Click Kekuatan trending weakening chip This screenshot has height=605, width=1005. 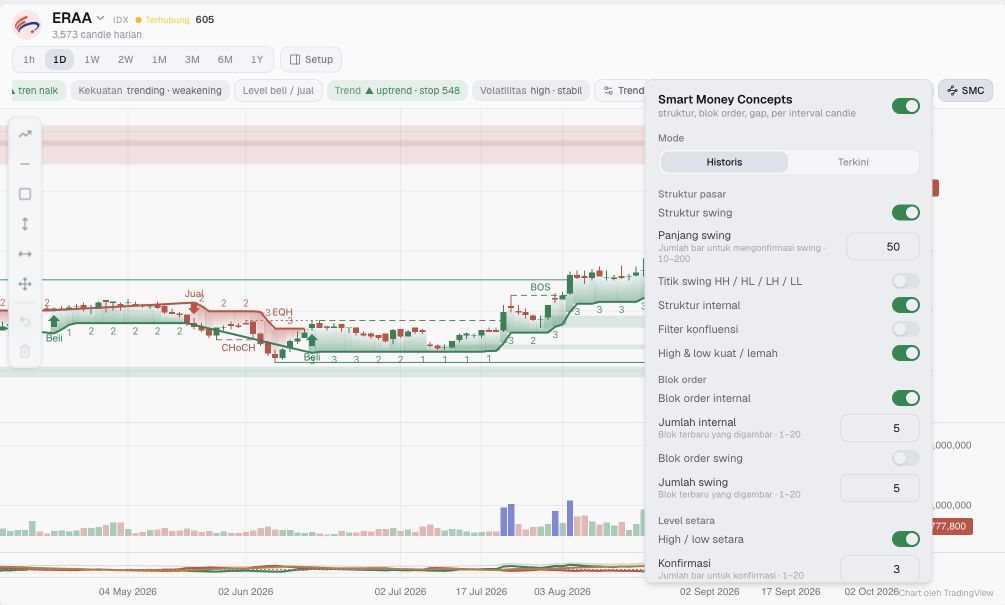[x=150, y=90]
